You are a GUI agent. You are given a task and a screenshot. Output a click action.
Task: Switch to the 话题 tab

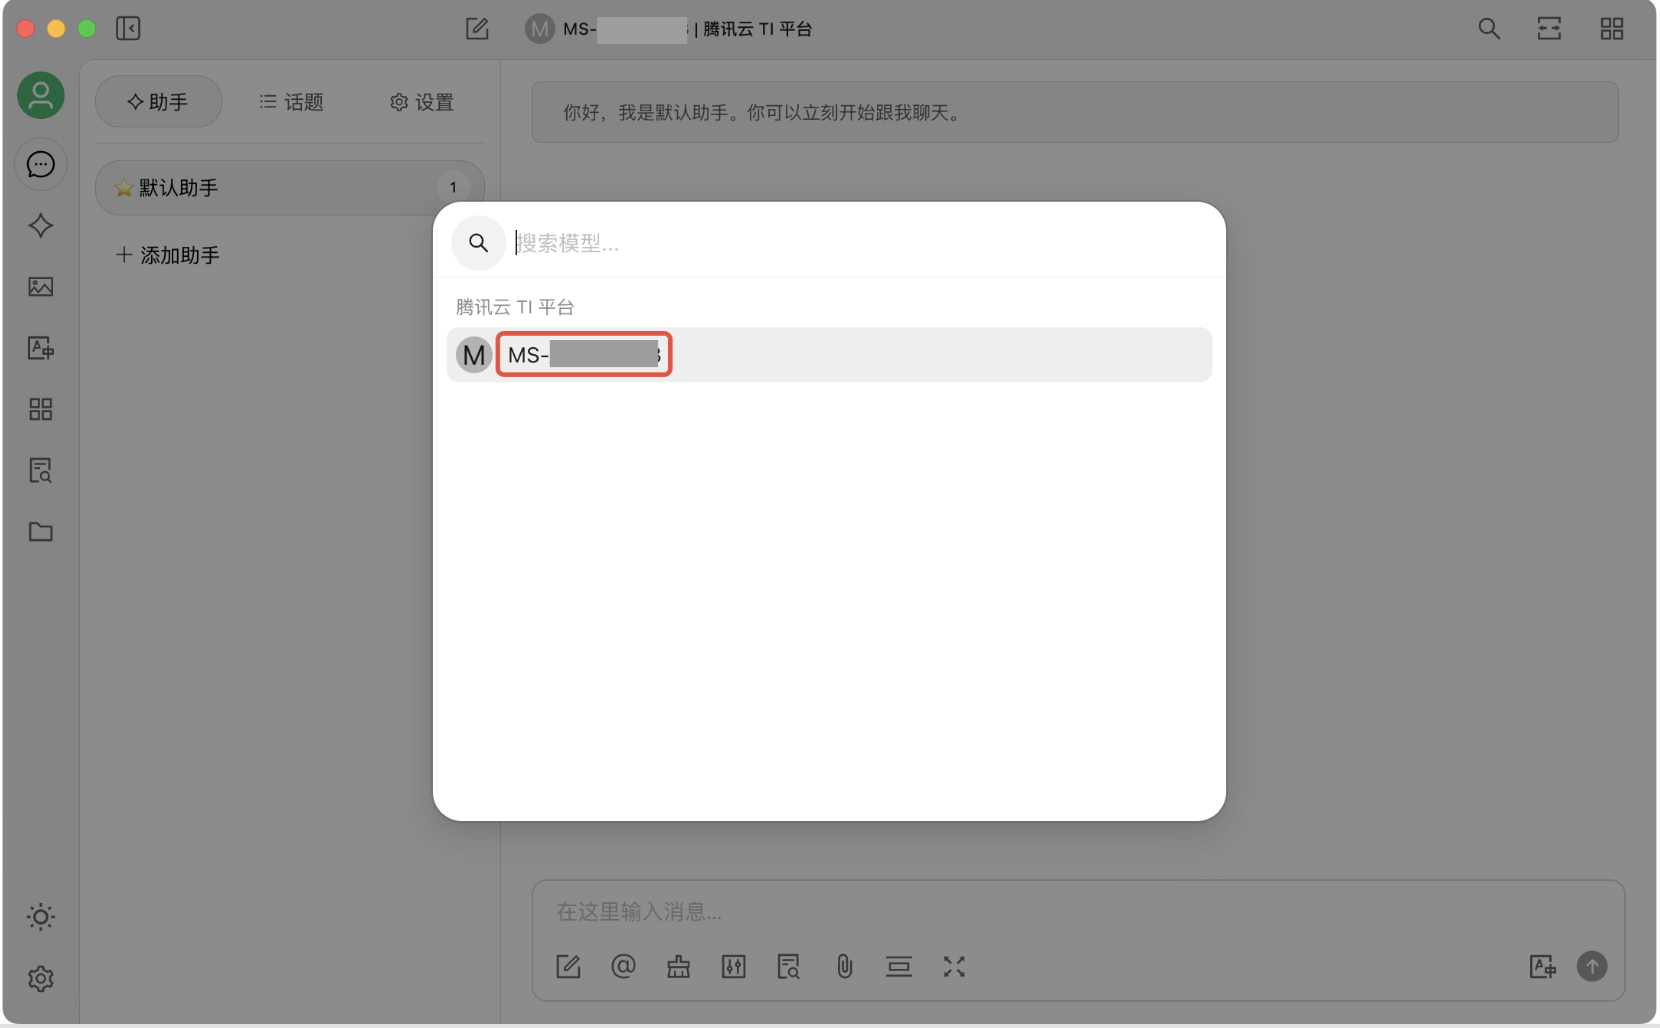(x=291, y=102)
